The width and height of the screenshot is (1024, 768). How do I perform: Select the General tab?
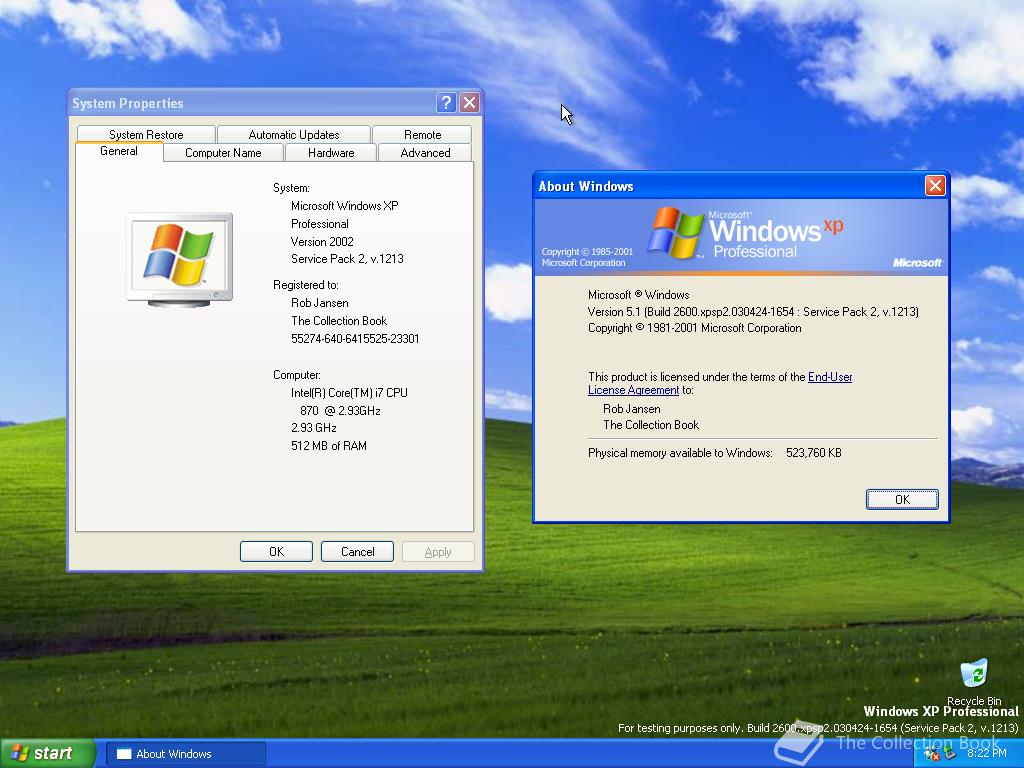click(119, 152)
